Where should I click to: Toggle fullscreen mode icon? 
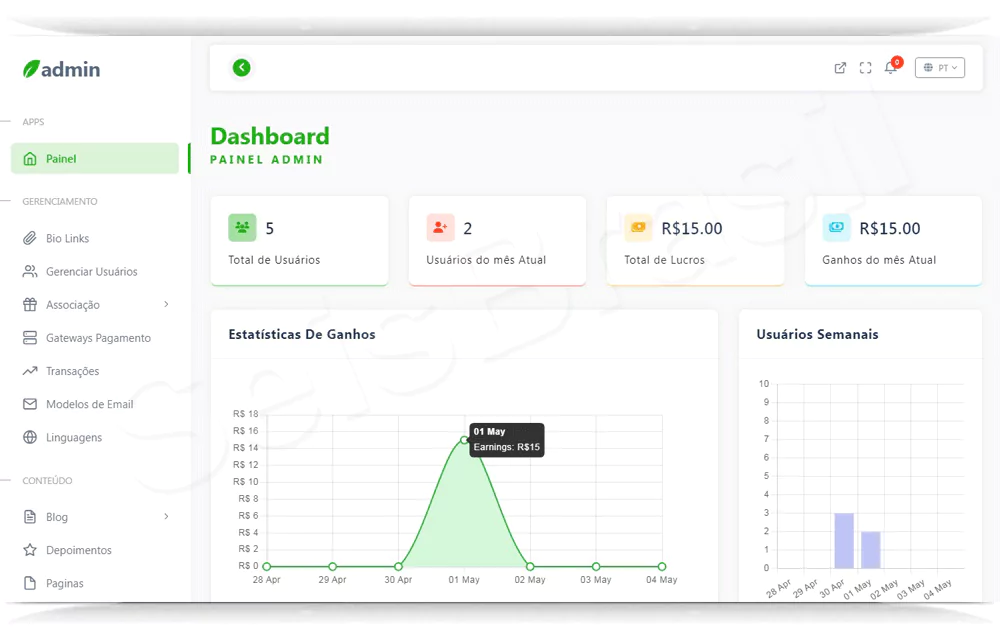point(865,68)
